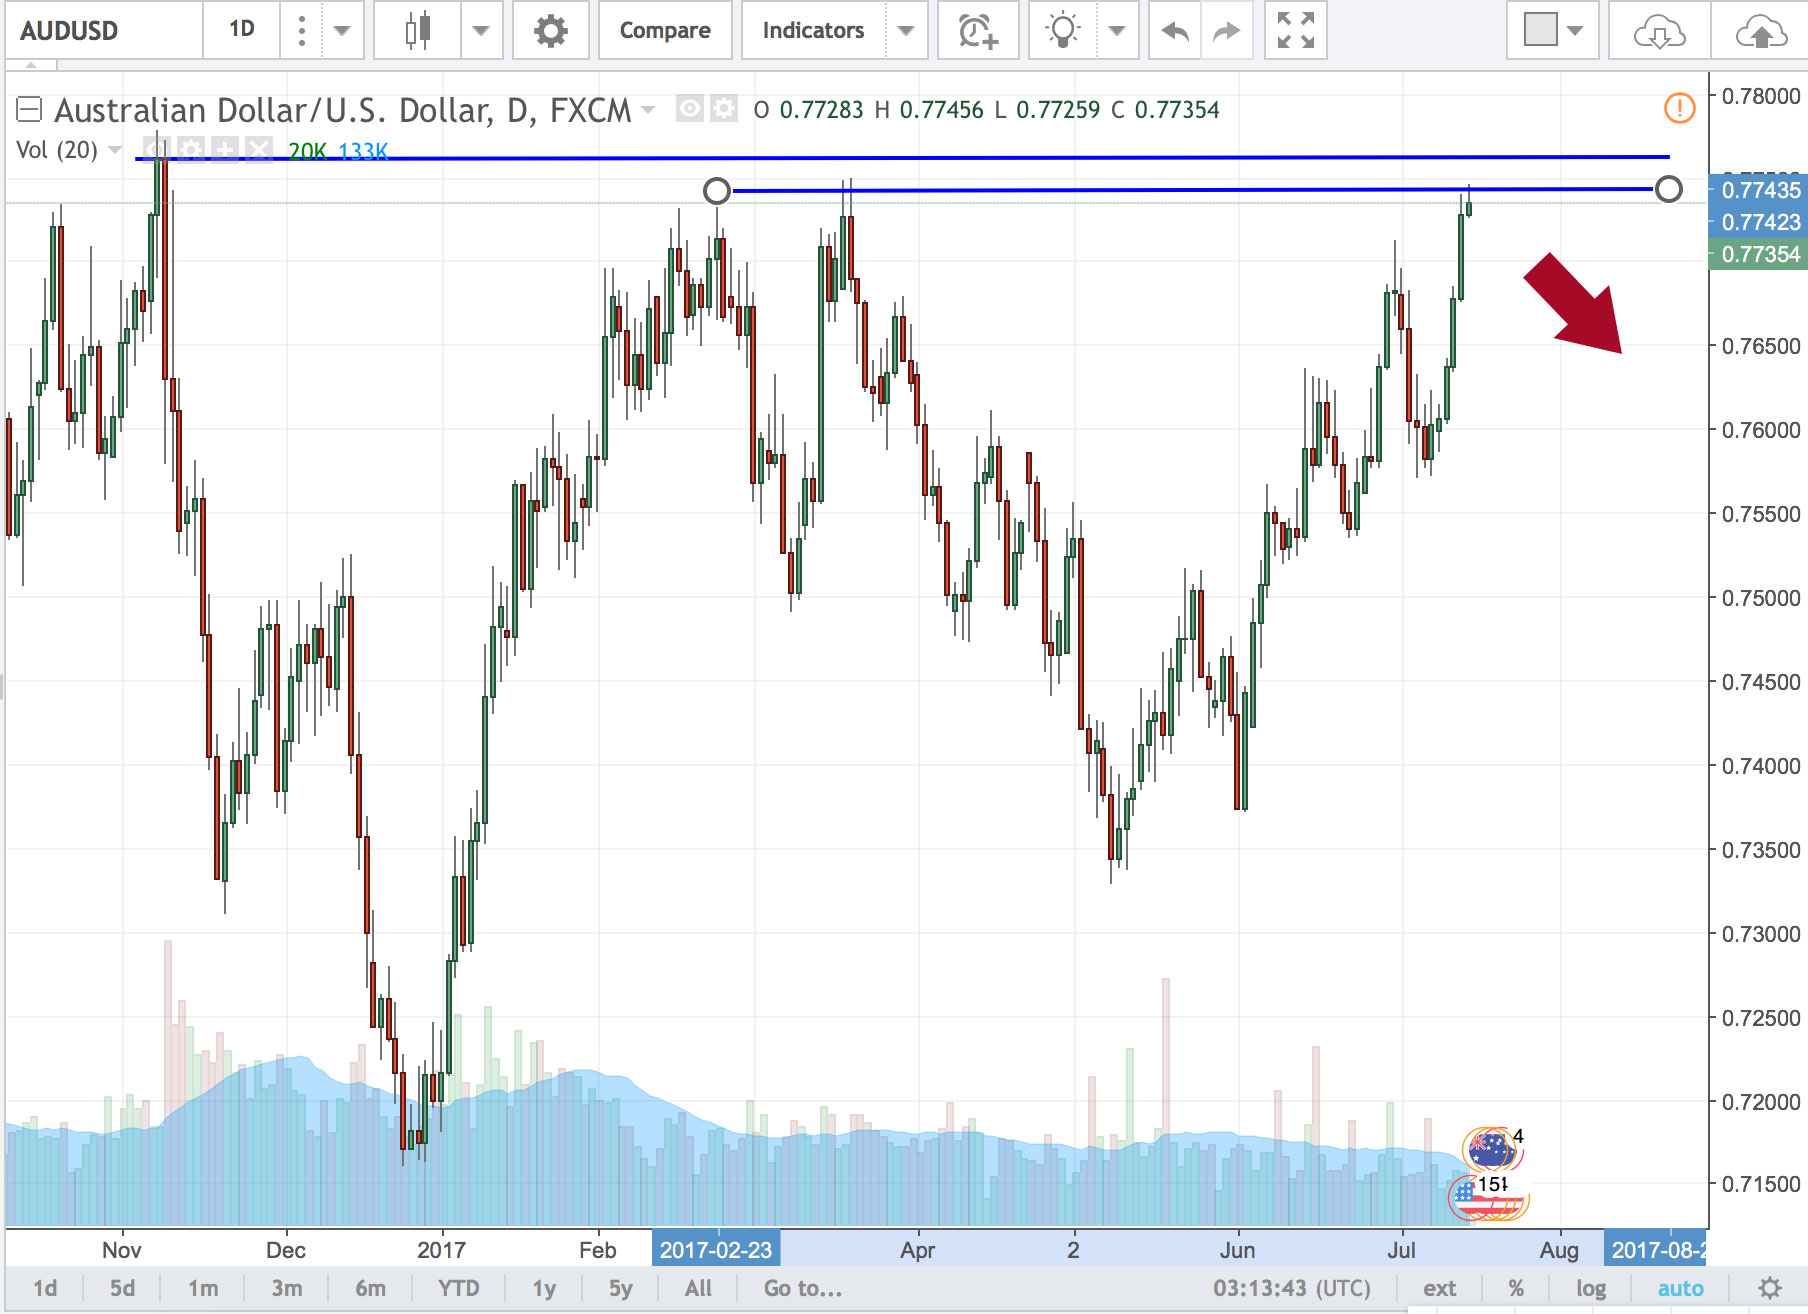This screenshot has height=1314, width=1808.
Task: Click the 0.77423 price axis label
Action: (x=1759, y=222)
